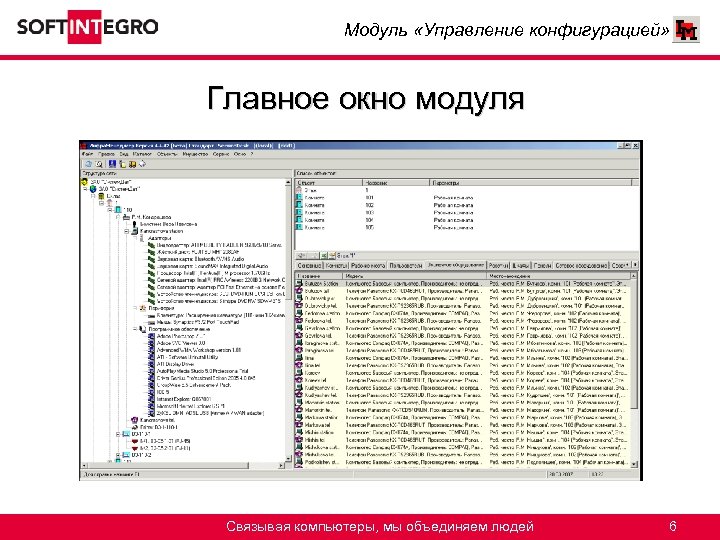Image resolution: width=720 pixels, height=540 pixels.
Task: Click right arrow of tree panel horizontal scrollbar
Action: (x=281, y=465)
